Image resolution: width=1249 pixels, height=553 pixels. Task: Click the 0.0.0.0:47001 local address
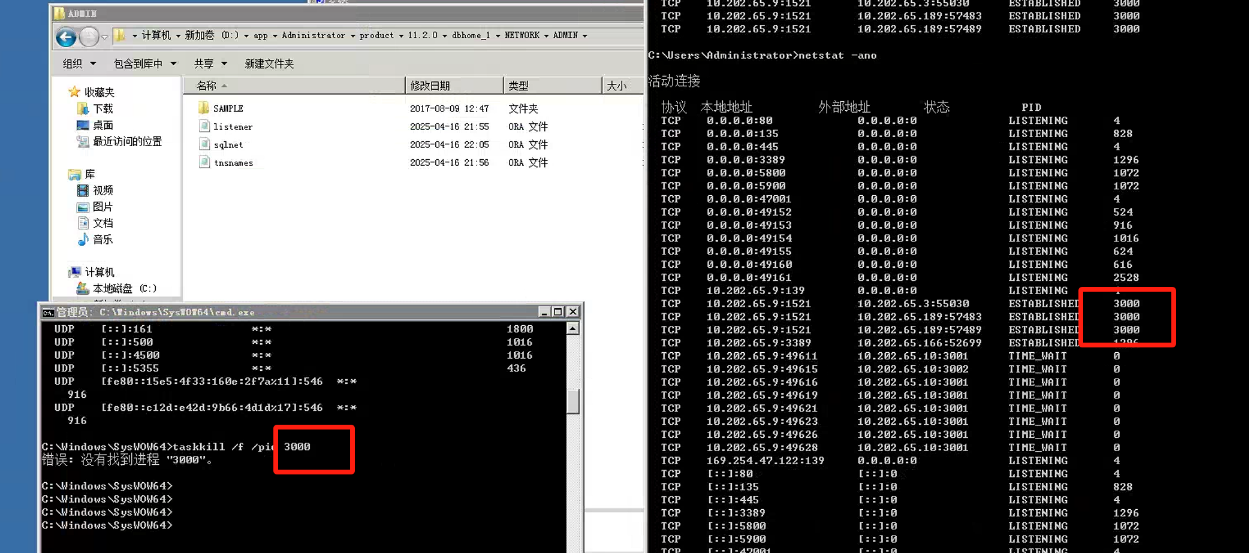pos(748,199)
